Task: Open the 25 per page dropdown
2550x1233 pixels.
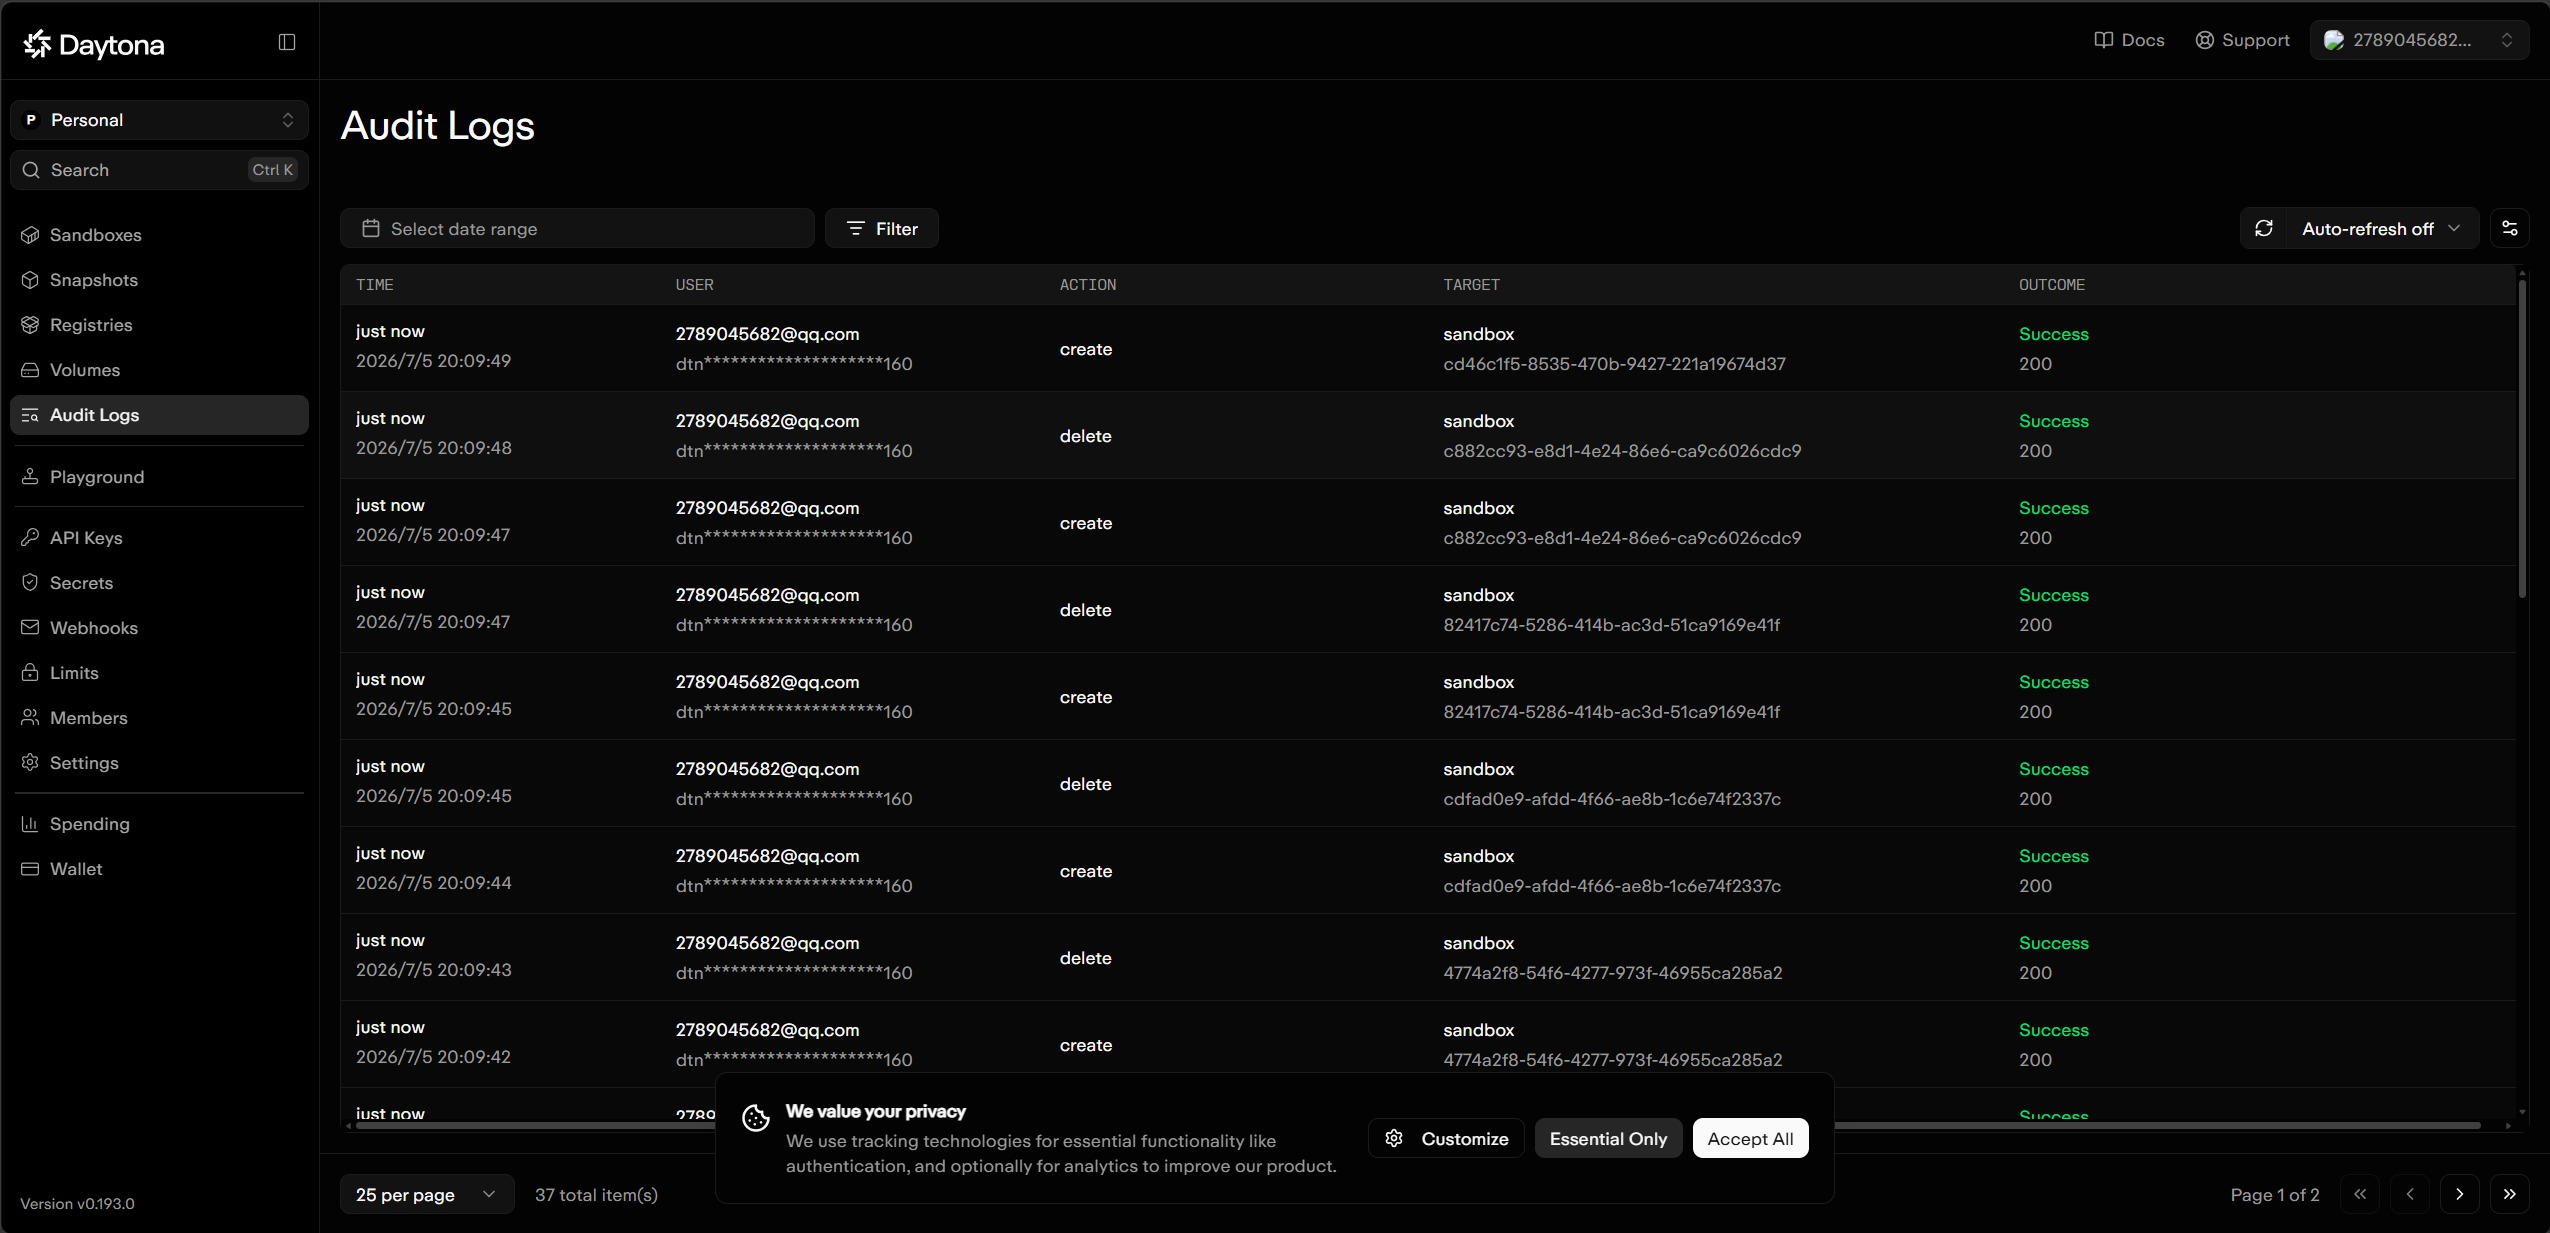Action: click(427, 1195)
